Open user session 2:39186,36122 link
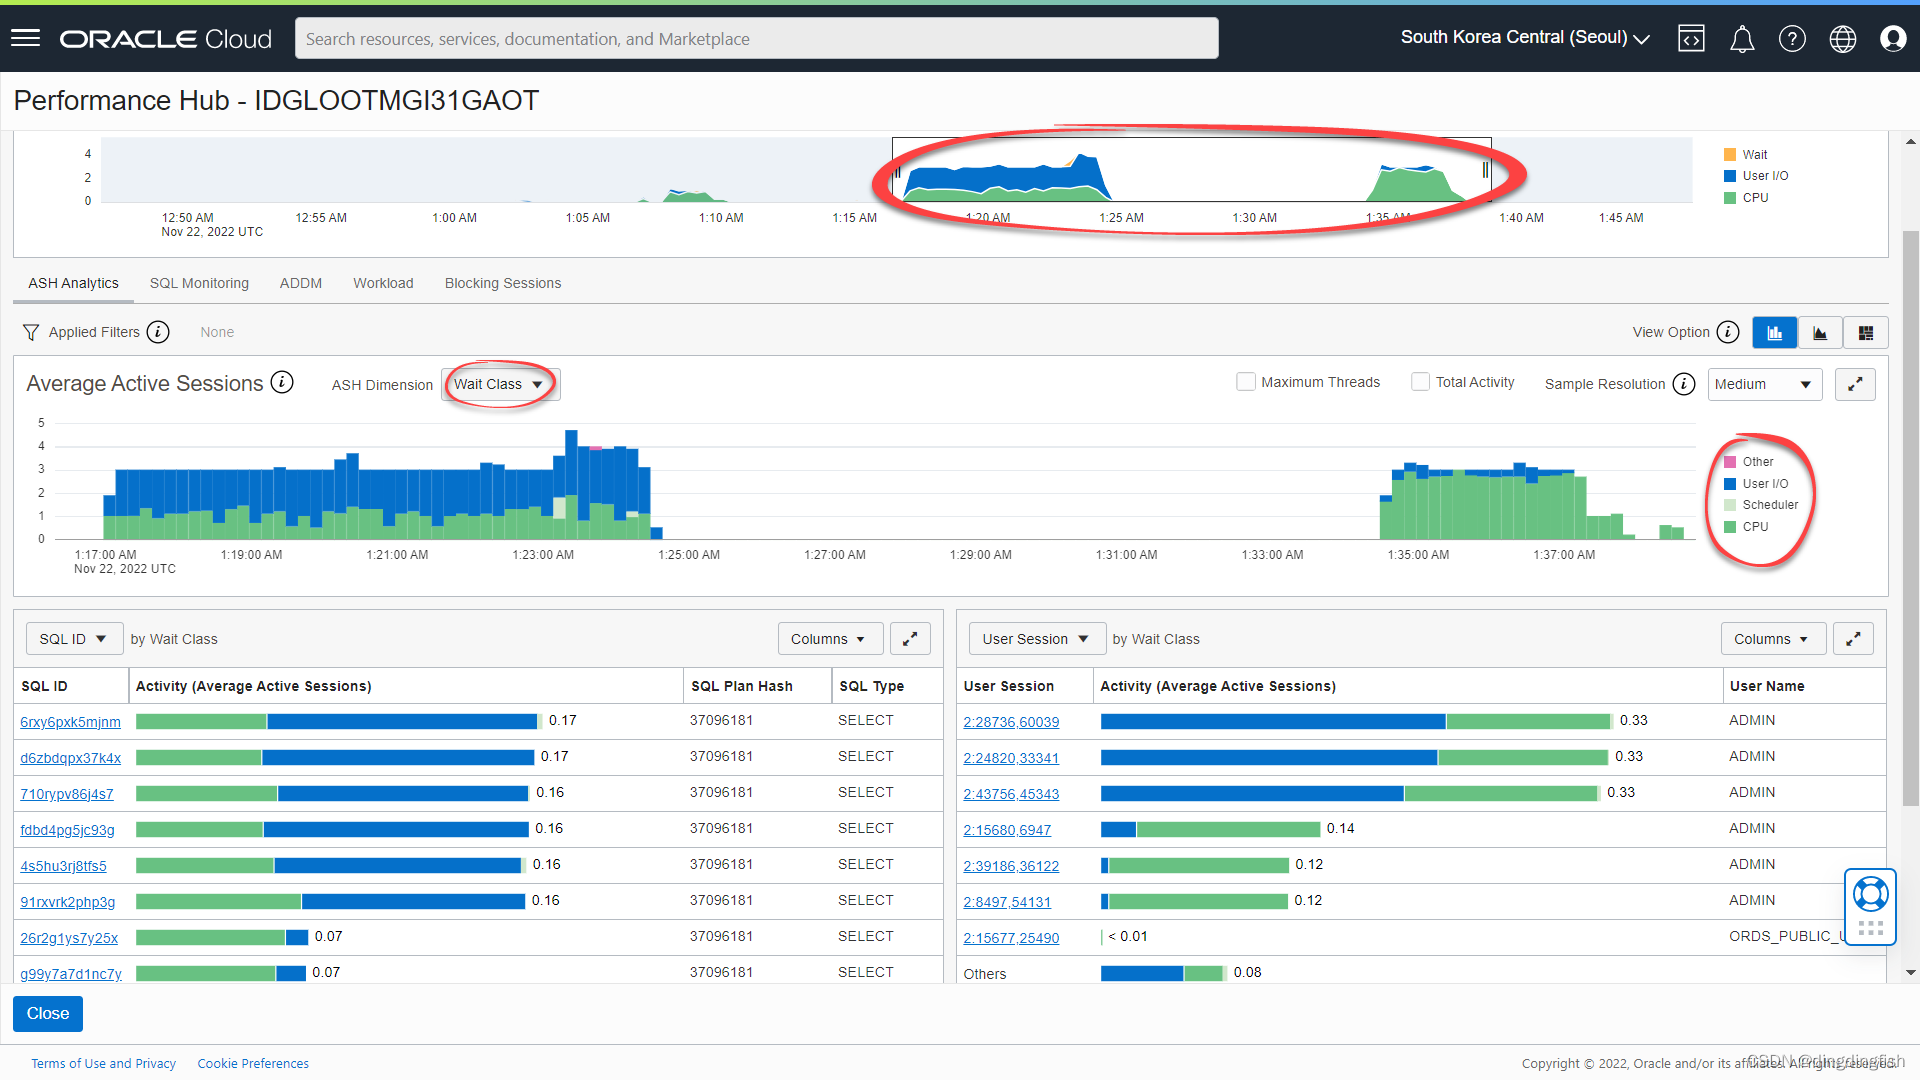This screenshot has height=1080, width=1920. 1011,866
